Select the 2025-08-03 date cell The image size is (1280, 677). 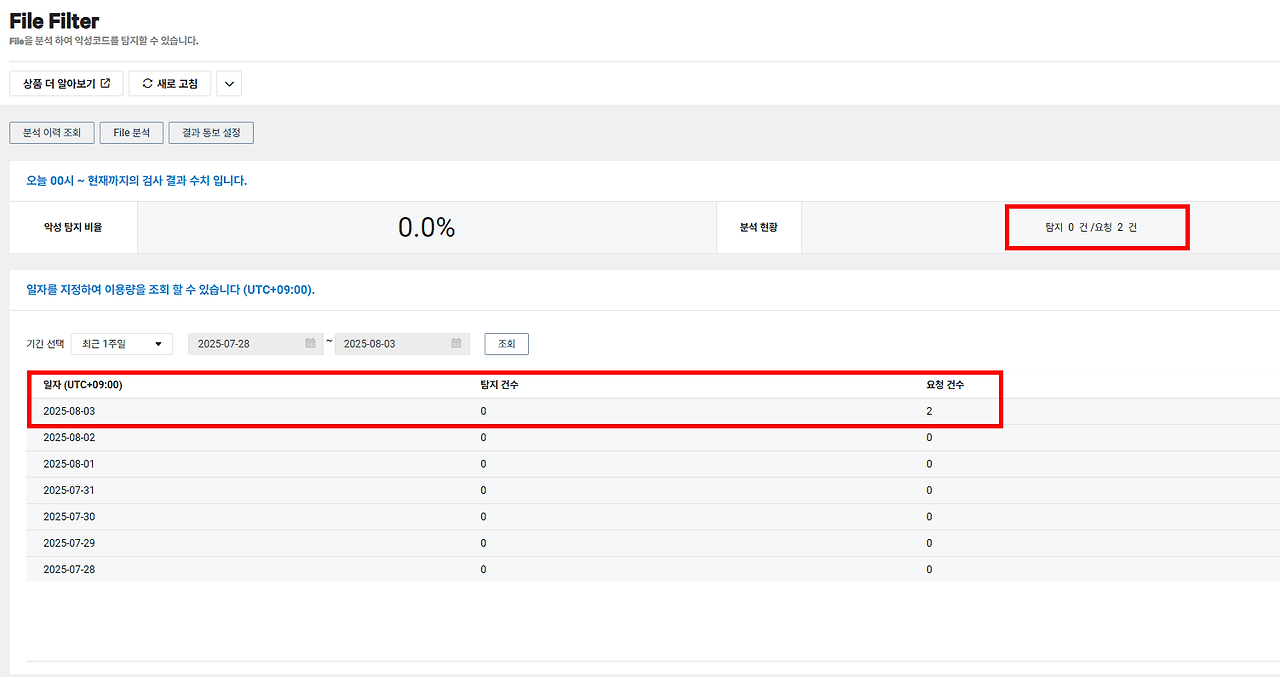tap(69, 411)
